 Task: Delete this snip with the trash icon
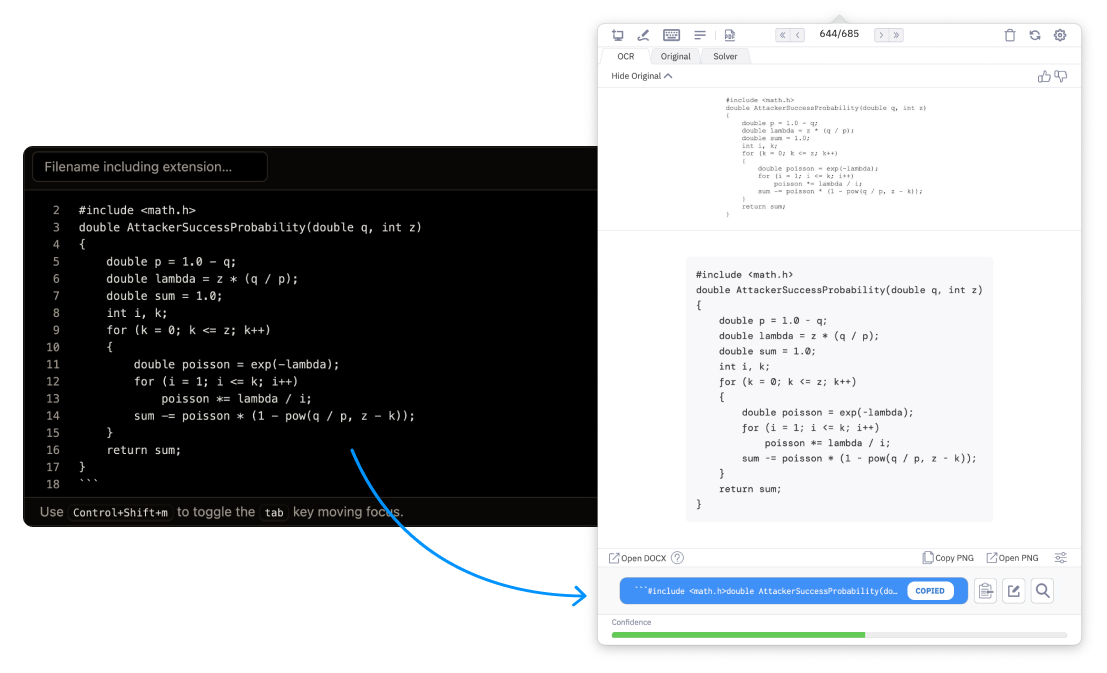[x=1010, y=35]
